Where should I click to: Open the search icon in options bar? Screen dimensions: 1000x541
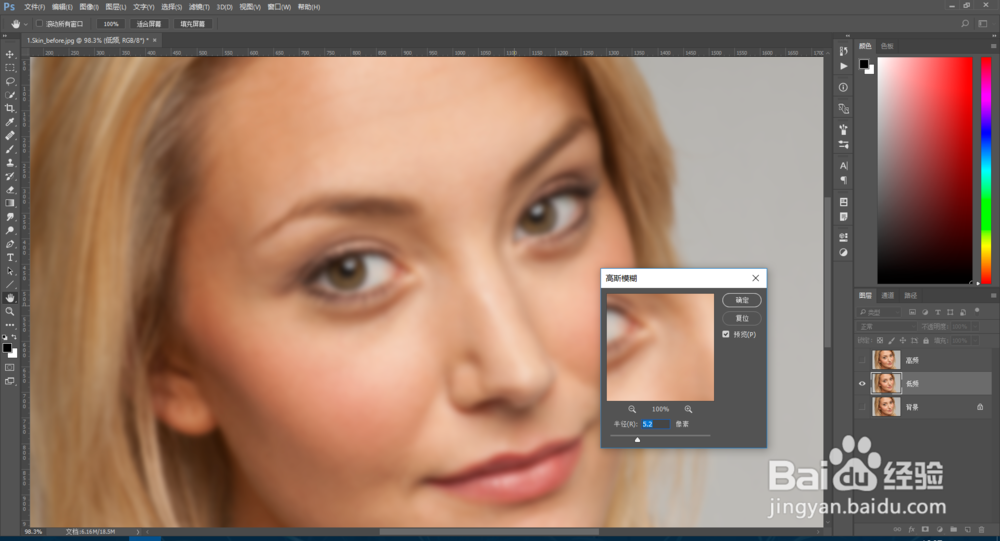965,24
